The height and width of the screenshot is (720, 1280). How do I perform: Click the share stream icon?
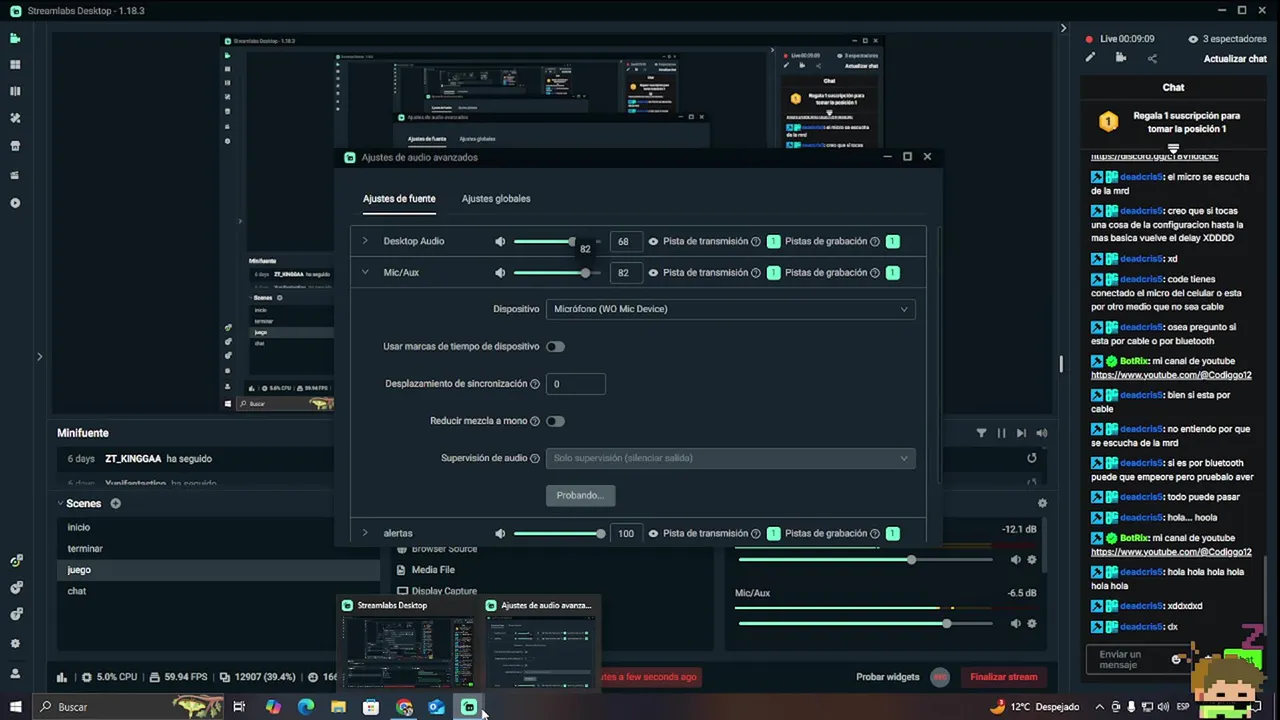1152,58
